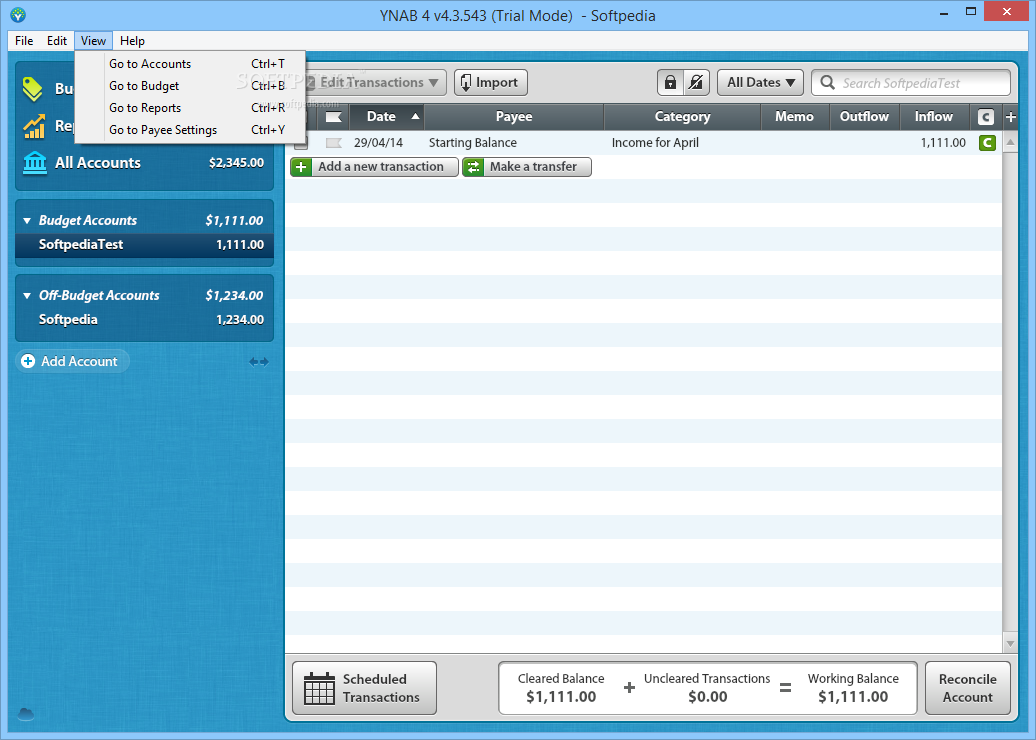Click the Cleared Balance $1,111.00 value
The image size is (1036, 740).
coord(561,697)
